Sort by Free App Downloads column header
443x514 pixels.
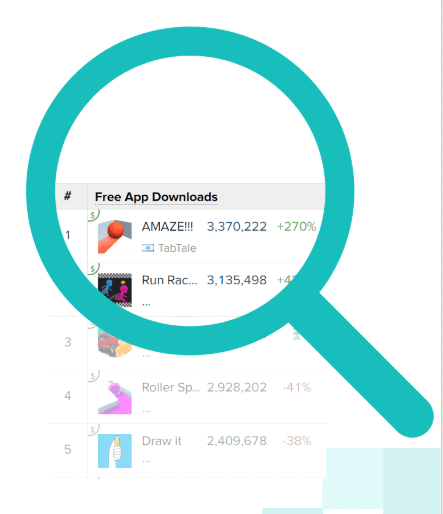[x=156, y=197]
